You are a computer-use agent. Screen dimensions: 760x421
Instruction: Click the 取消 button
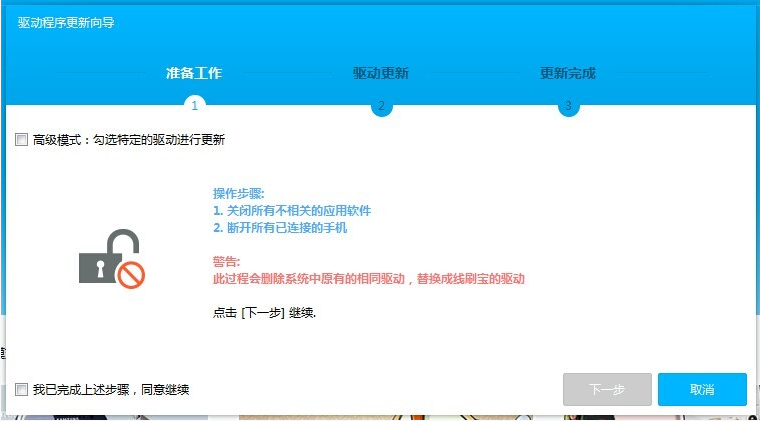pyautogui.click(x=702, y=390)
